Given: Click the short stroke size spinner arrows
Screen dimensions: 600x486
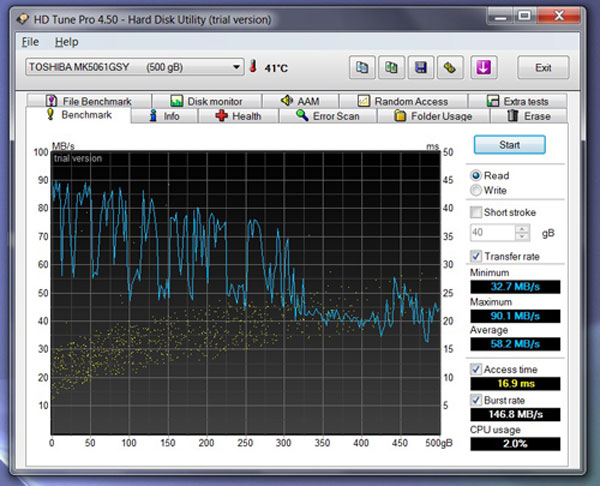Looking at the screenshot, I should 522,232.
